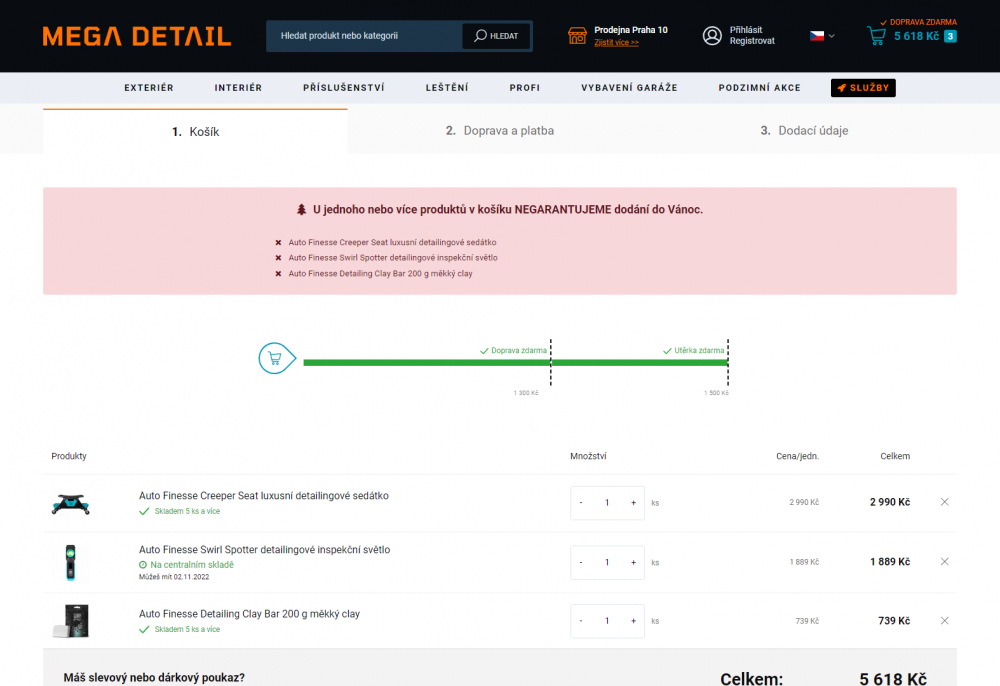Click the search product input field

(364, 36)
